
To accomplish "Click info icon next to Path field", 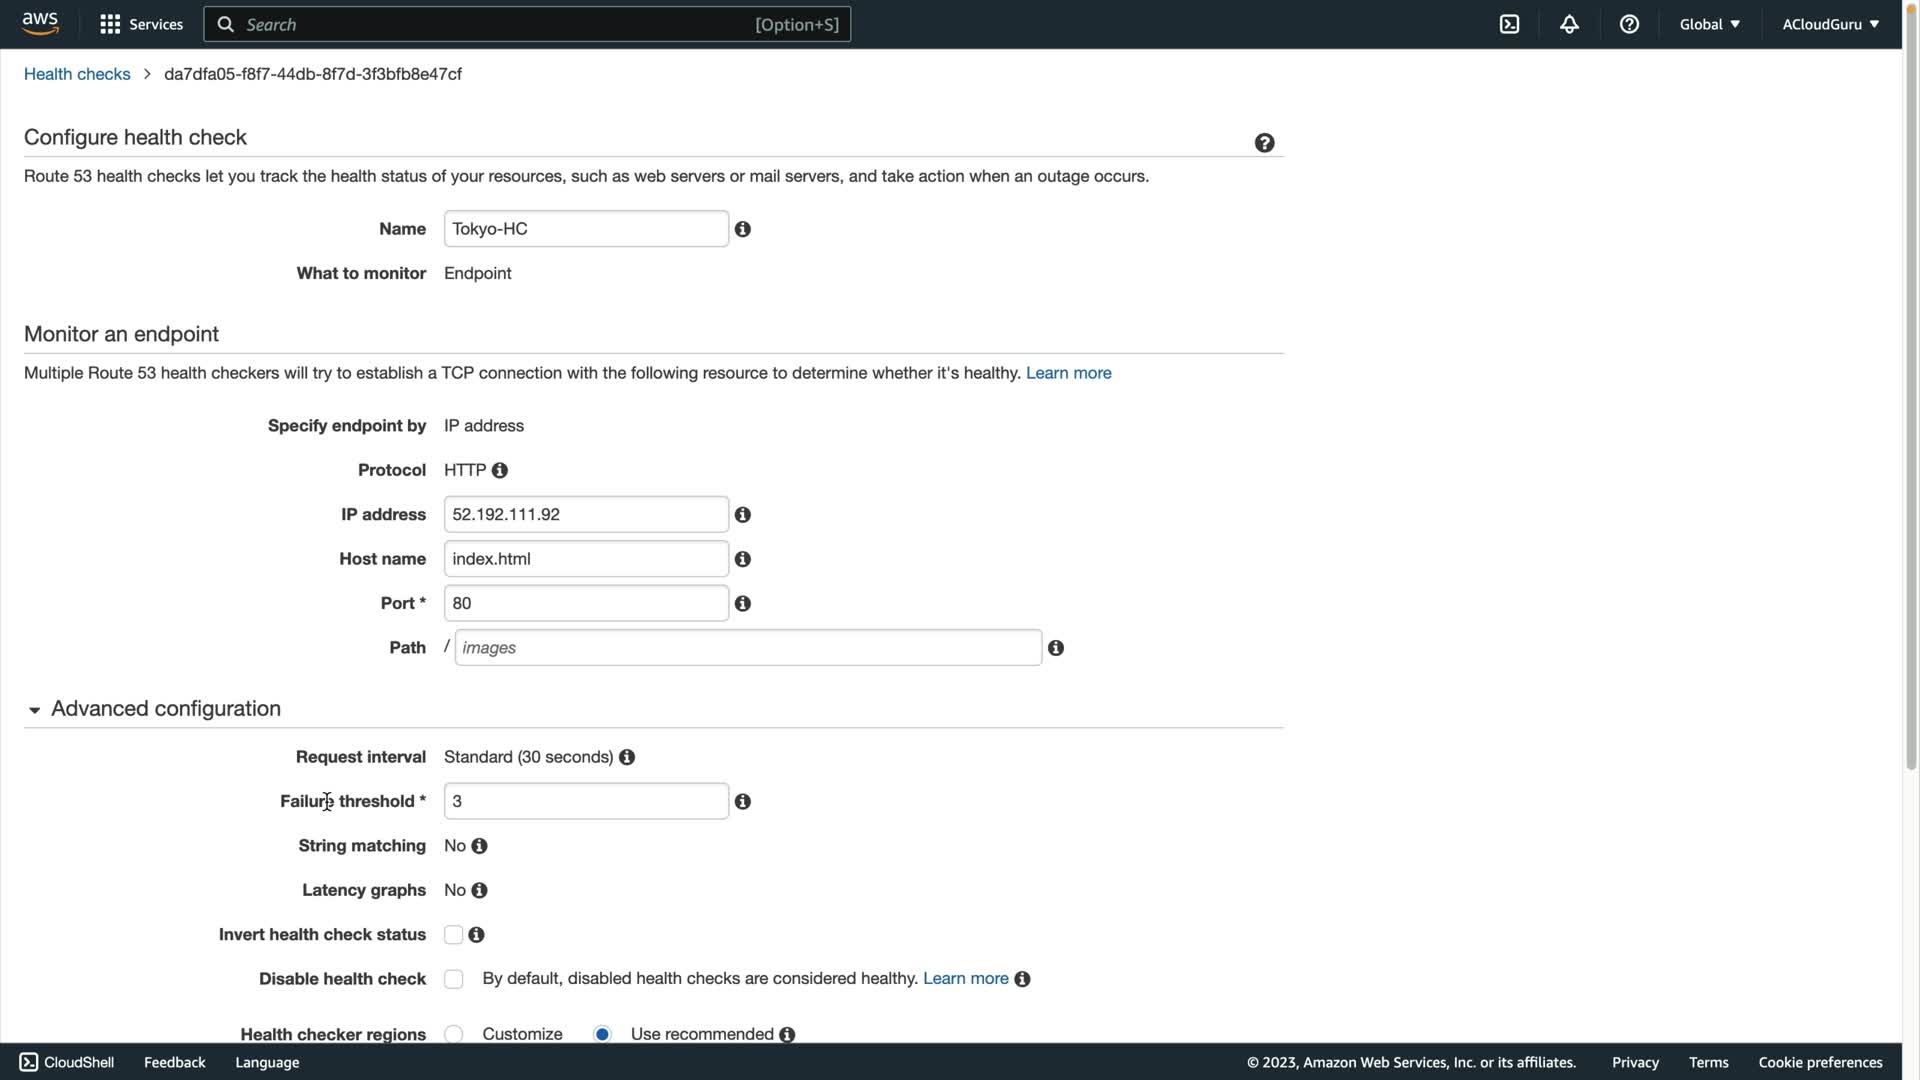I will tap(1055, 648).
